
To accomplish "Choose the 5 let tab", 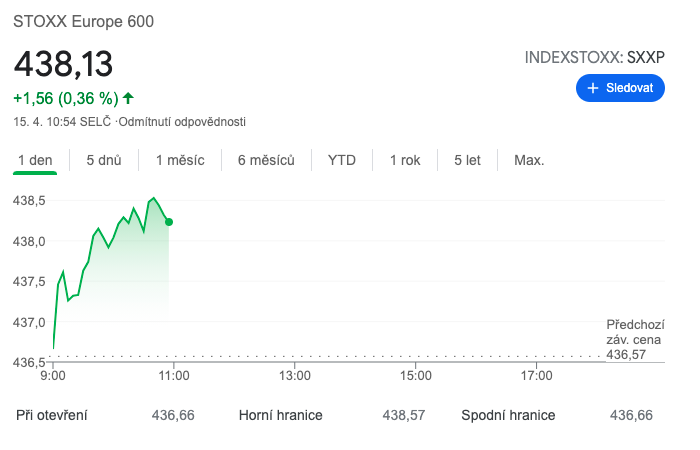I will coord(467,160).
